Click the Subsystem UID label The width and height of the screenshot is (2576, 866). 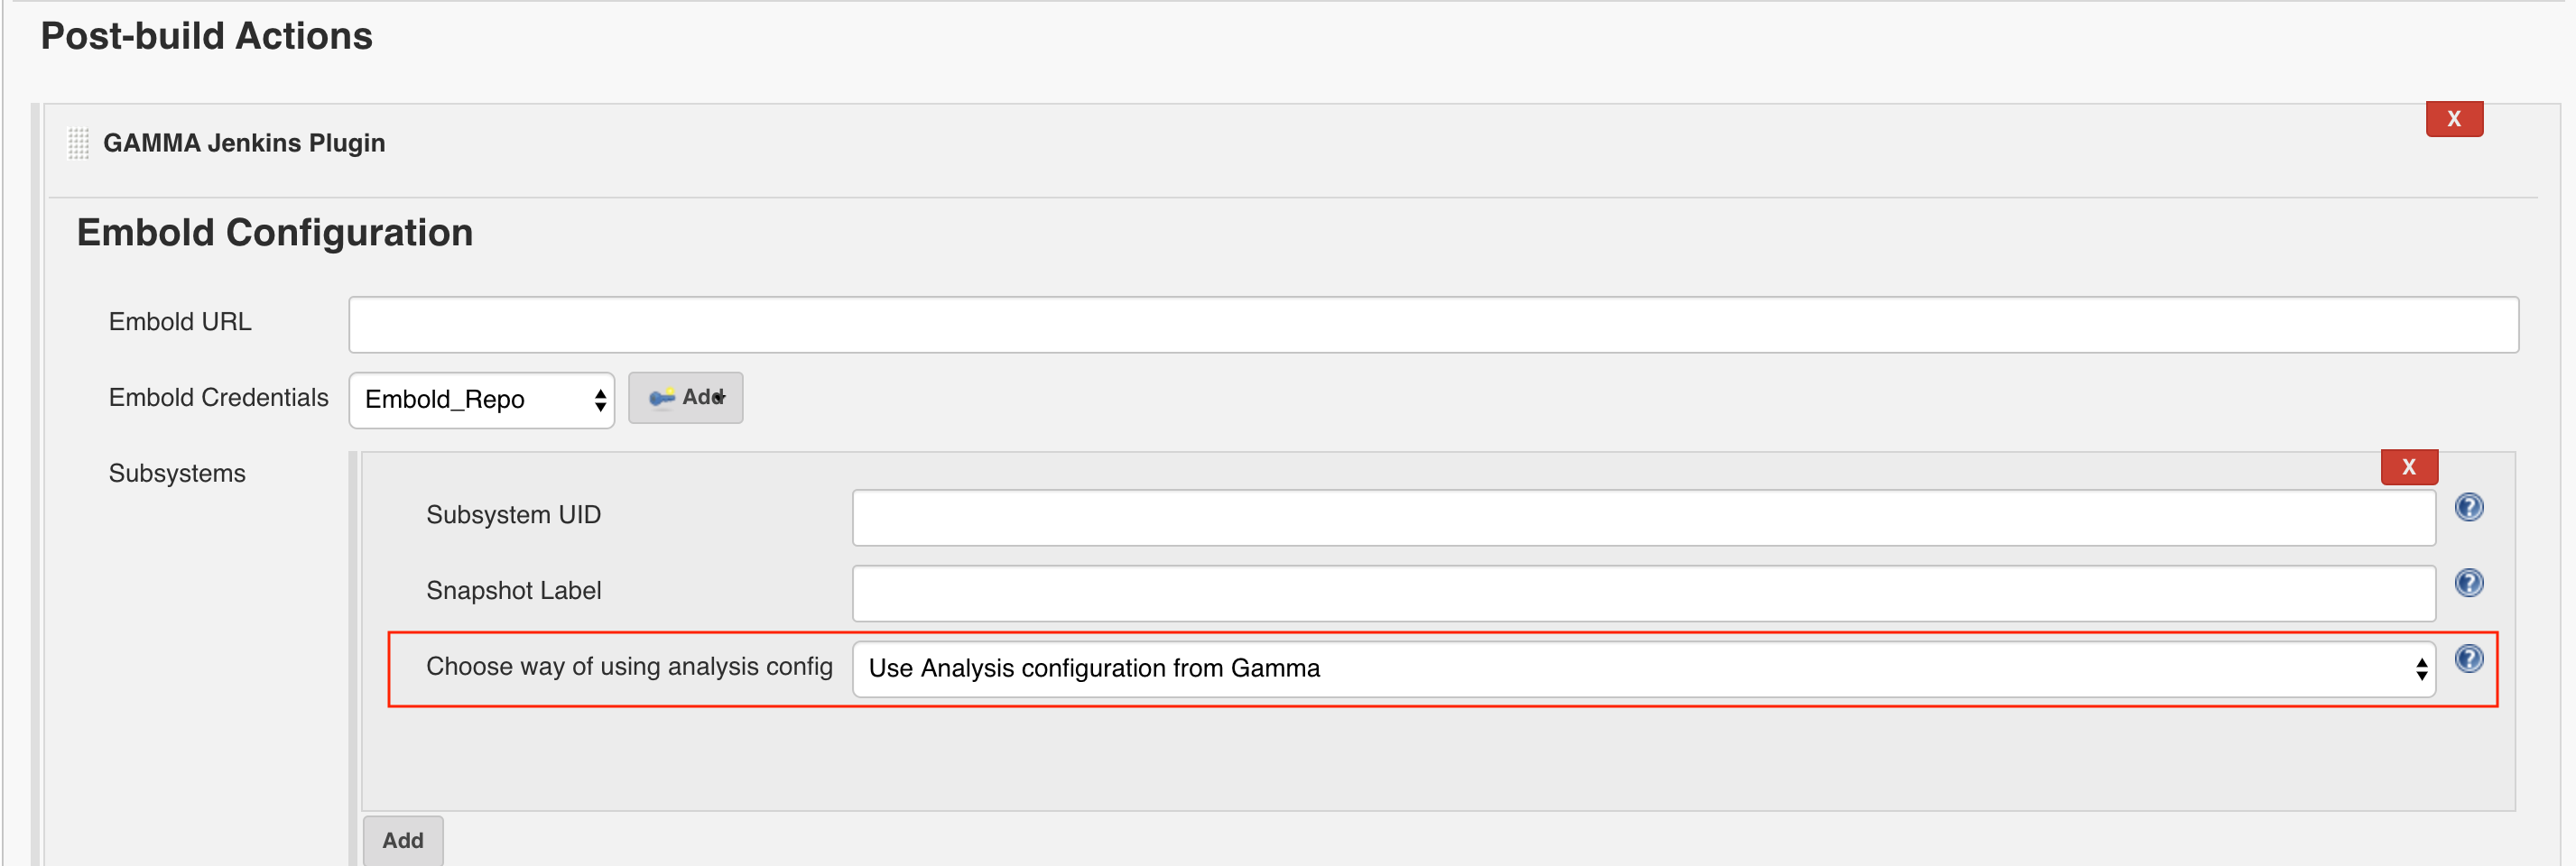(513, 515)
